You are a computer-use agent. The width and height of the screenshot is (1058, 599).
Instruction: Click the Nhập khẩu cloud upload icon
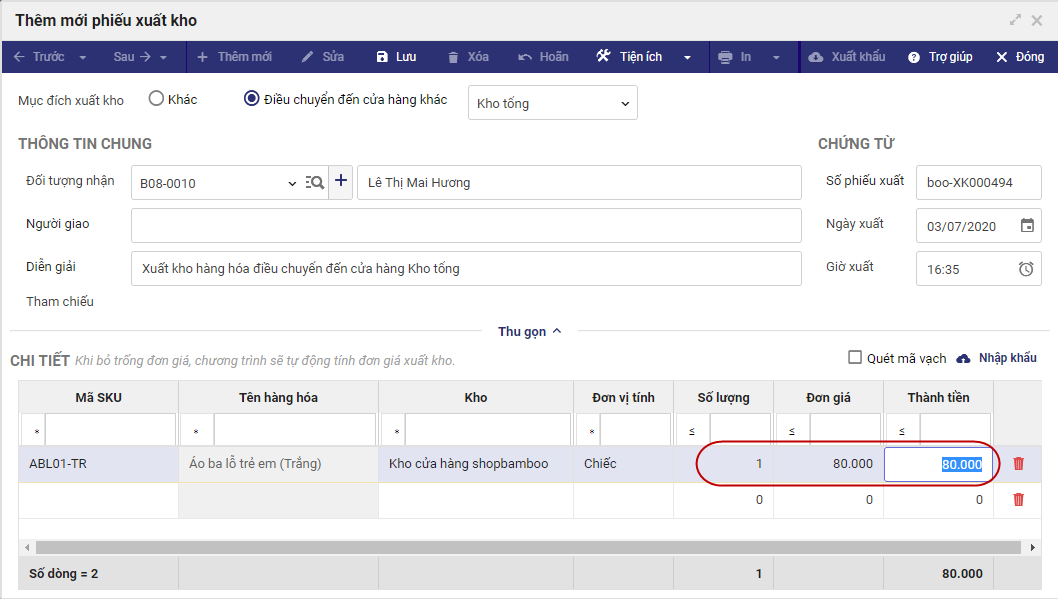click(964, 358)
